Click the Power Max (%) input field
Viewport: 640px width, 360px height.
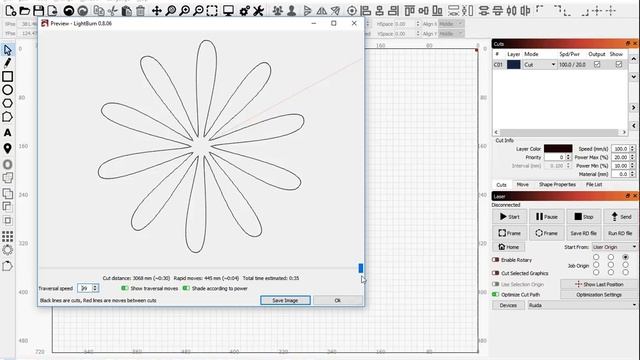[621, 157]
